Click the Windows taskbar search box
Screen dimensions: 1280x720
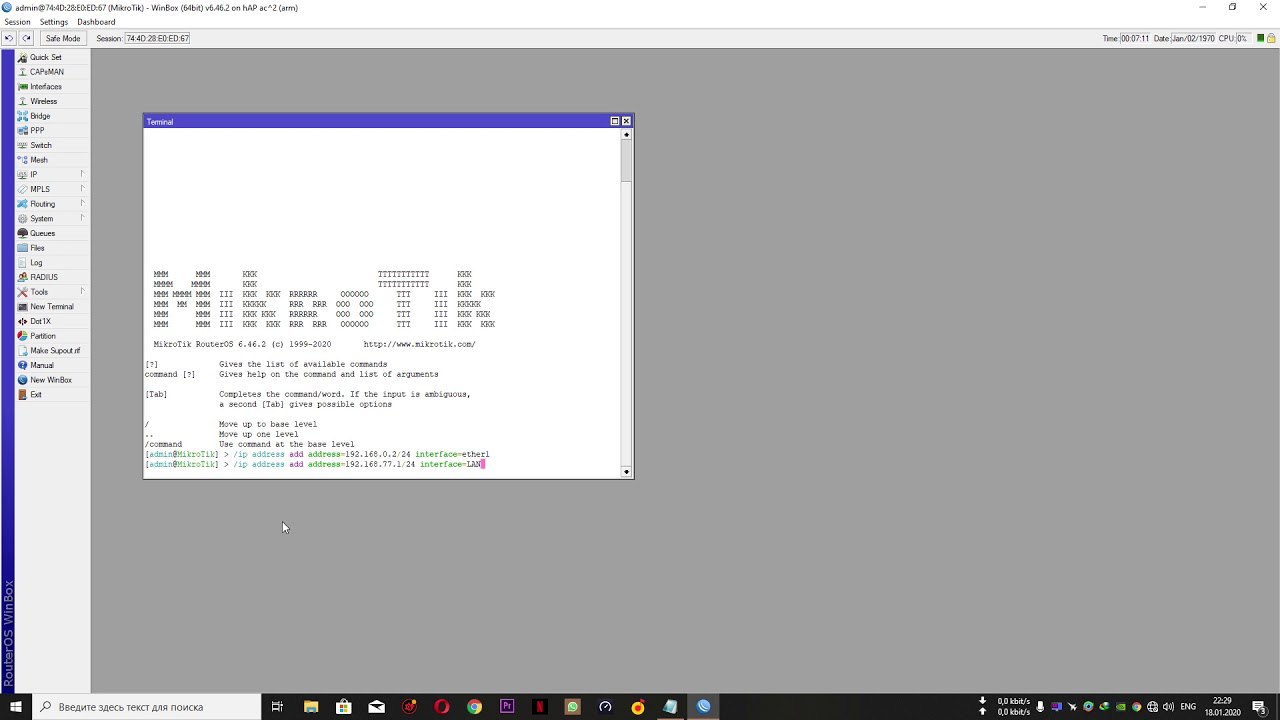tap(147, 707)
